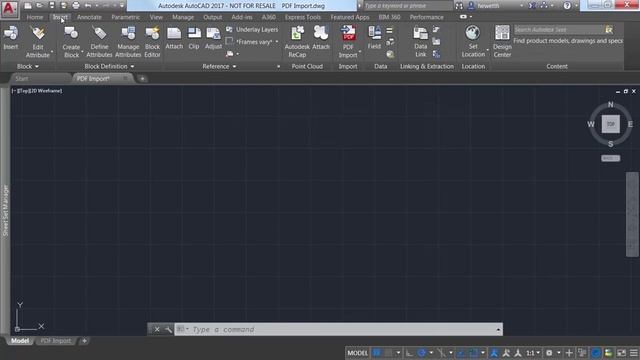This screenshot has width=640, height=360.
Task: Click the command line close X button
Action: pyautogui.click(x=157, y=329)
